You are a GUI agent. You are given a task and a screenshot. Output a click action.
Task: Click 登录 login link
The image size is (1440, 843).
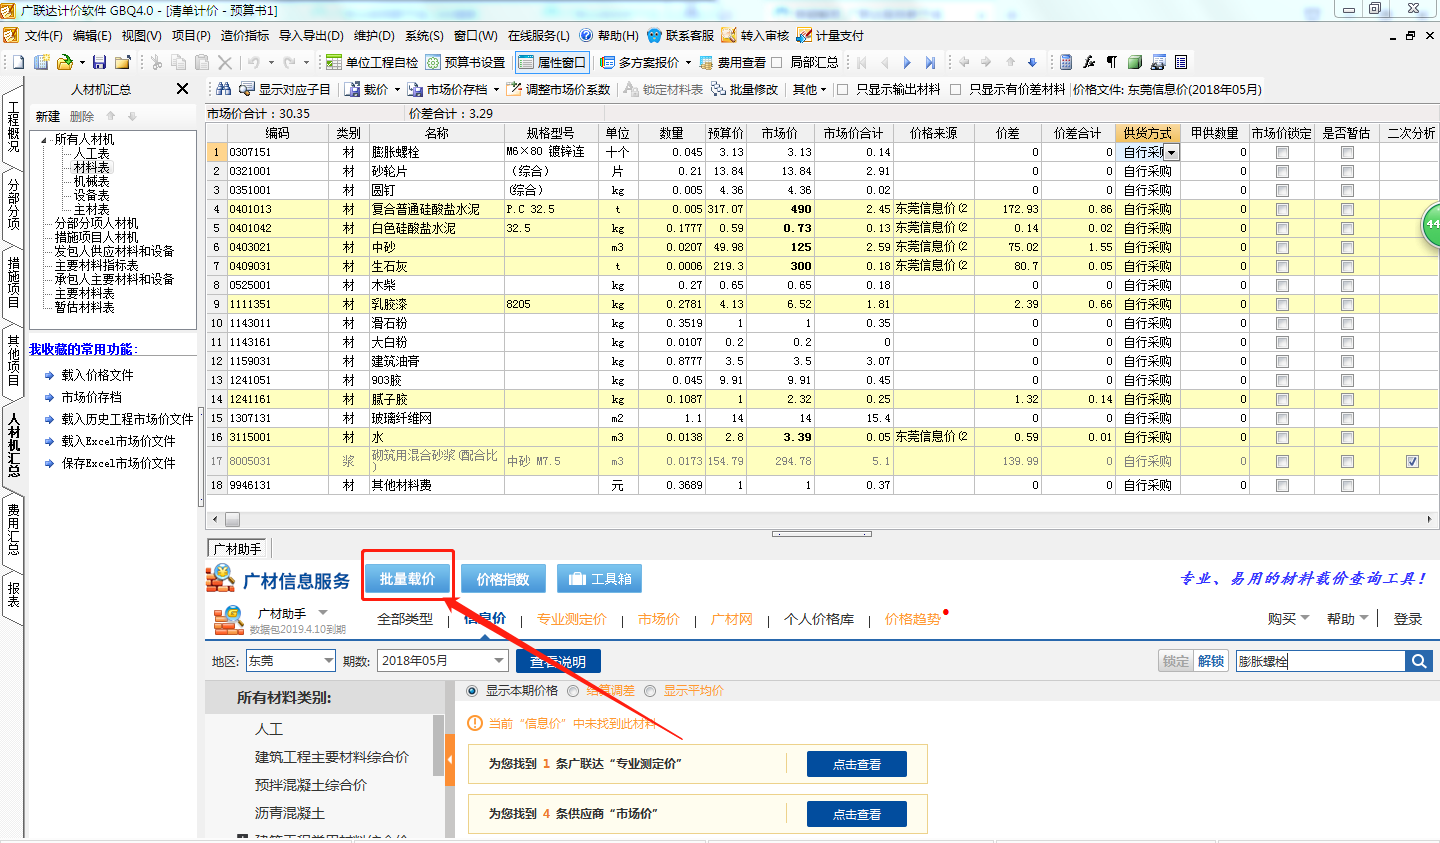click(x=1408, y=619)
